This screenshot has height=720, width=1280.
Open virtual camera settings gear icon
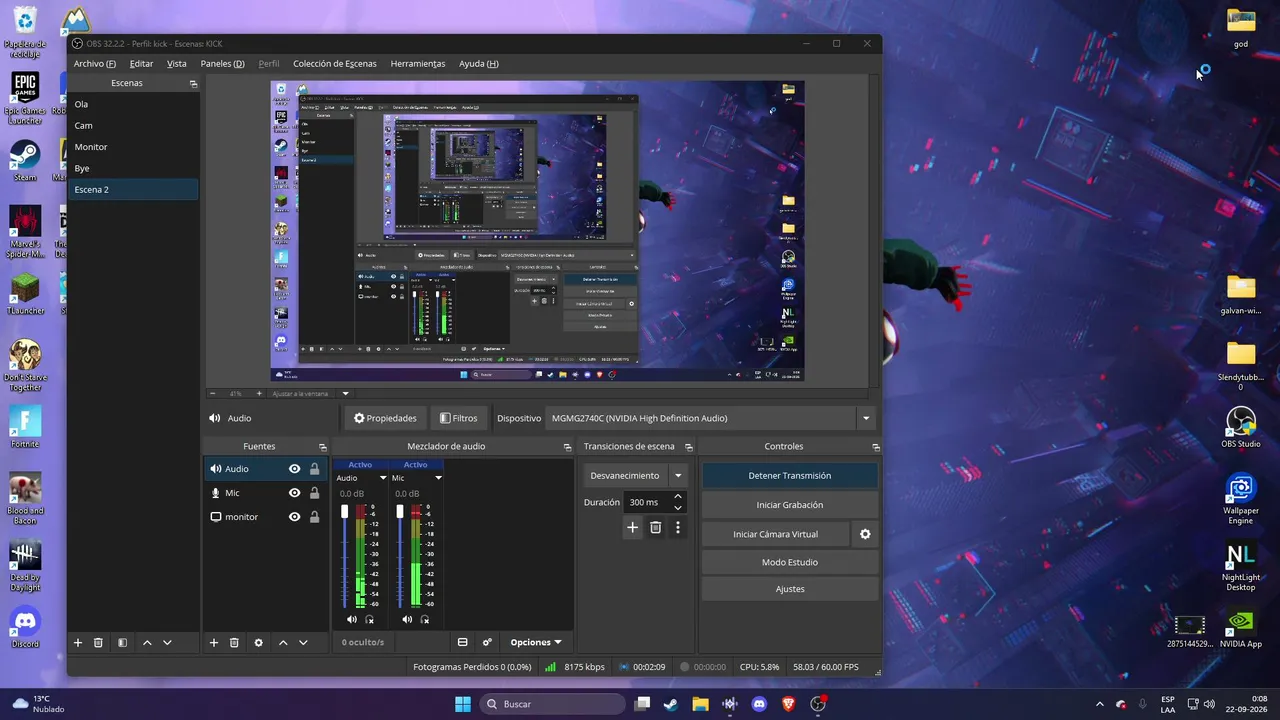pyautogui.click(x=865, y=534)
